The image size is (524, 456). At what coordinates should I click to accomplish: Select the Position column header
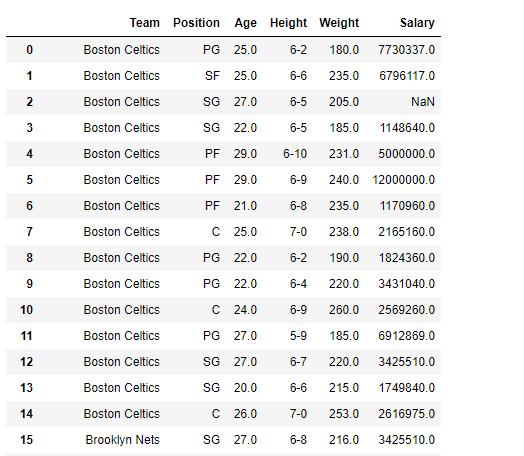tap(196, 23)
